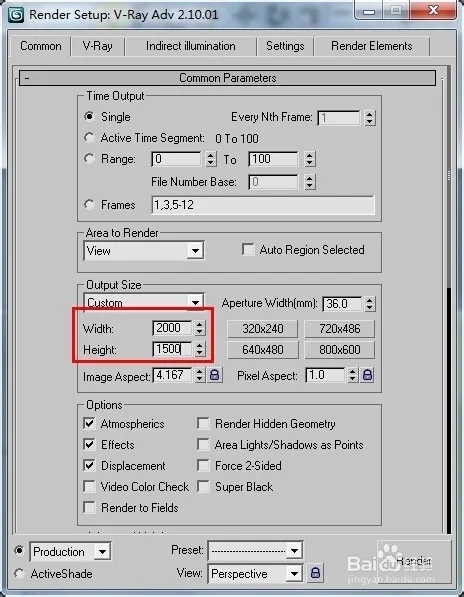Open the V-Ray tab
464x597 pixels.
(x=97, y=46)
